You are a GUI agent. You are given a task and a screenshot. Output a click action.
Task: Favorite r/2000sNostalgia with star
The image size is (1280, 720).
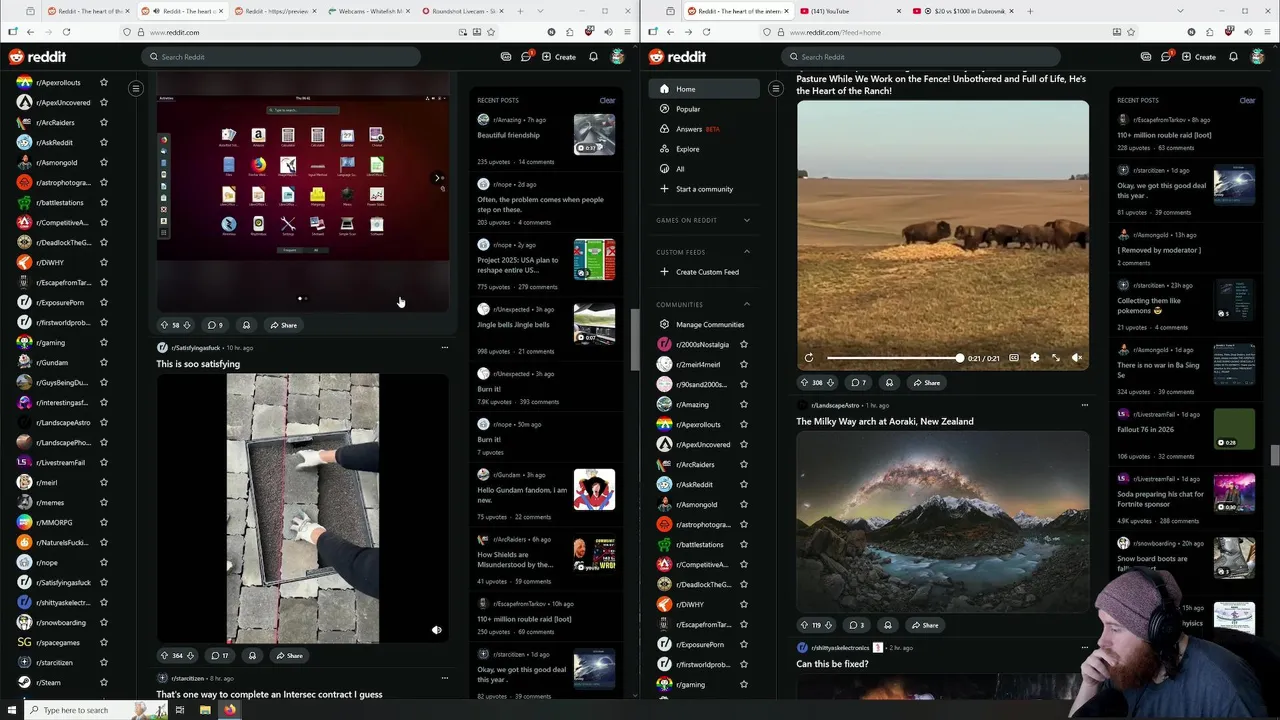click(743, 344)
